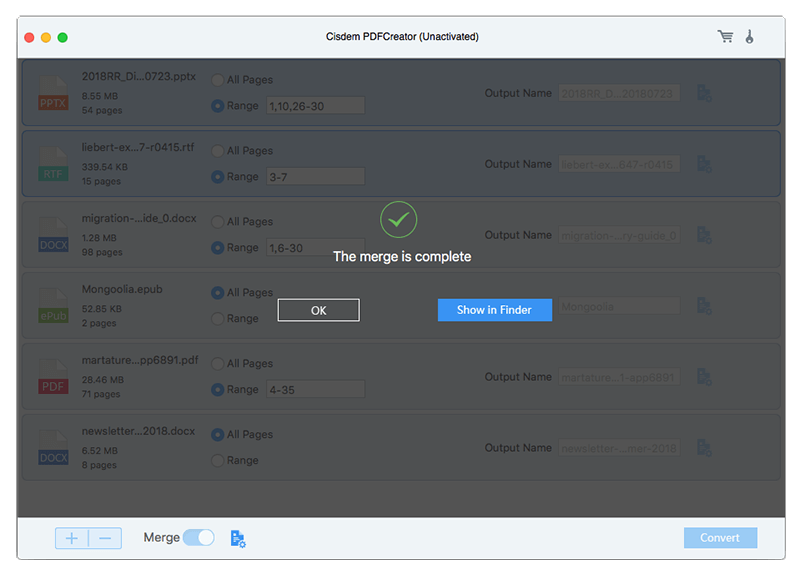Screen dimensions: 800x575
Task: Open output settings icon for liebert-ex rtf row
Action: pyautogui.click(x=704, y=164)
